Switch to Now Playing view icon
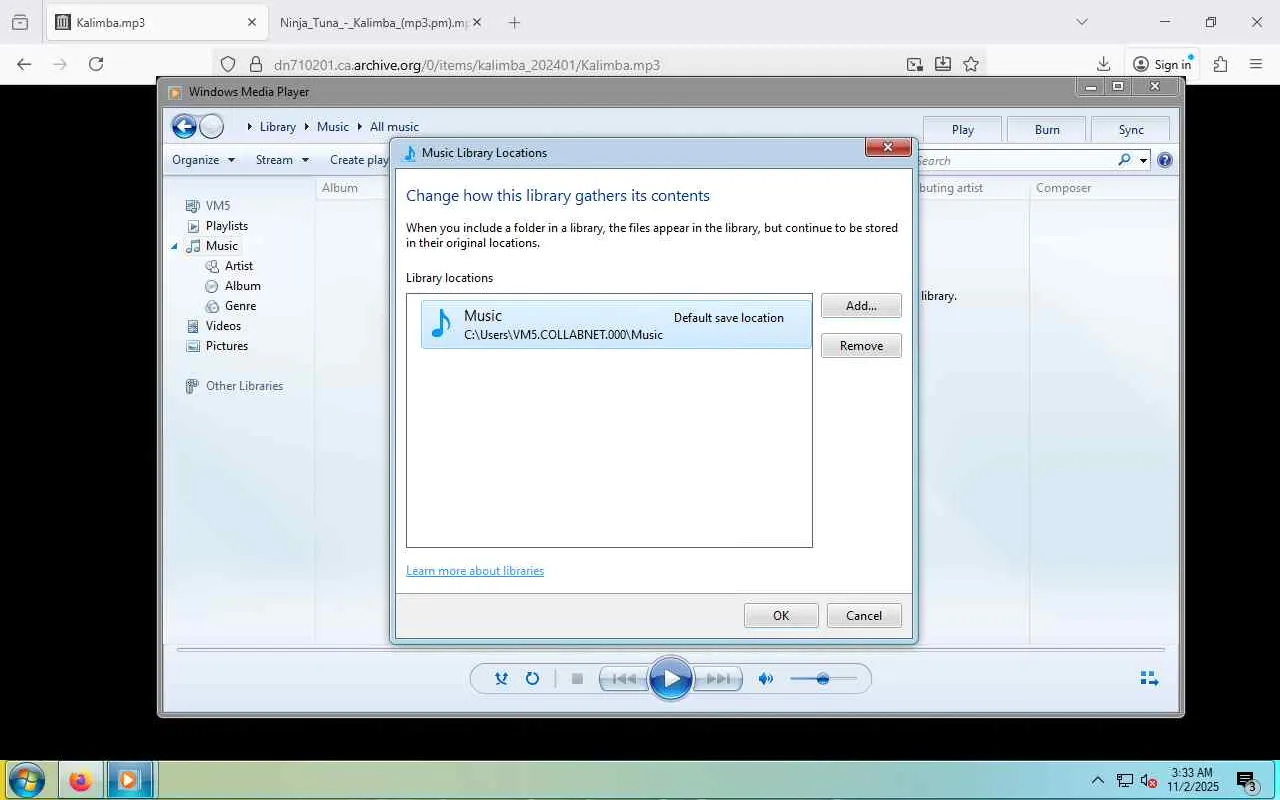 [x=1149, y=679]
